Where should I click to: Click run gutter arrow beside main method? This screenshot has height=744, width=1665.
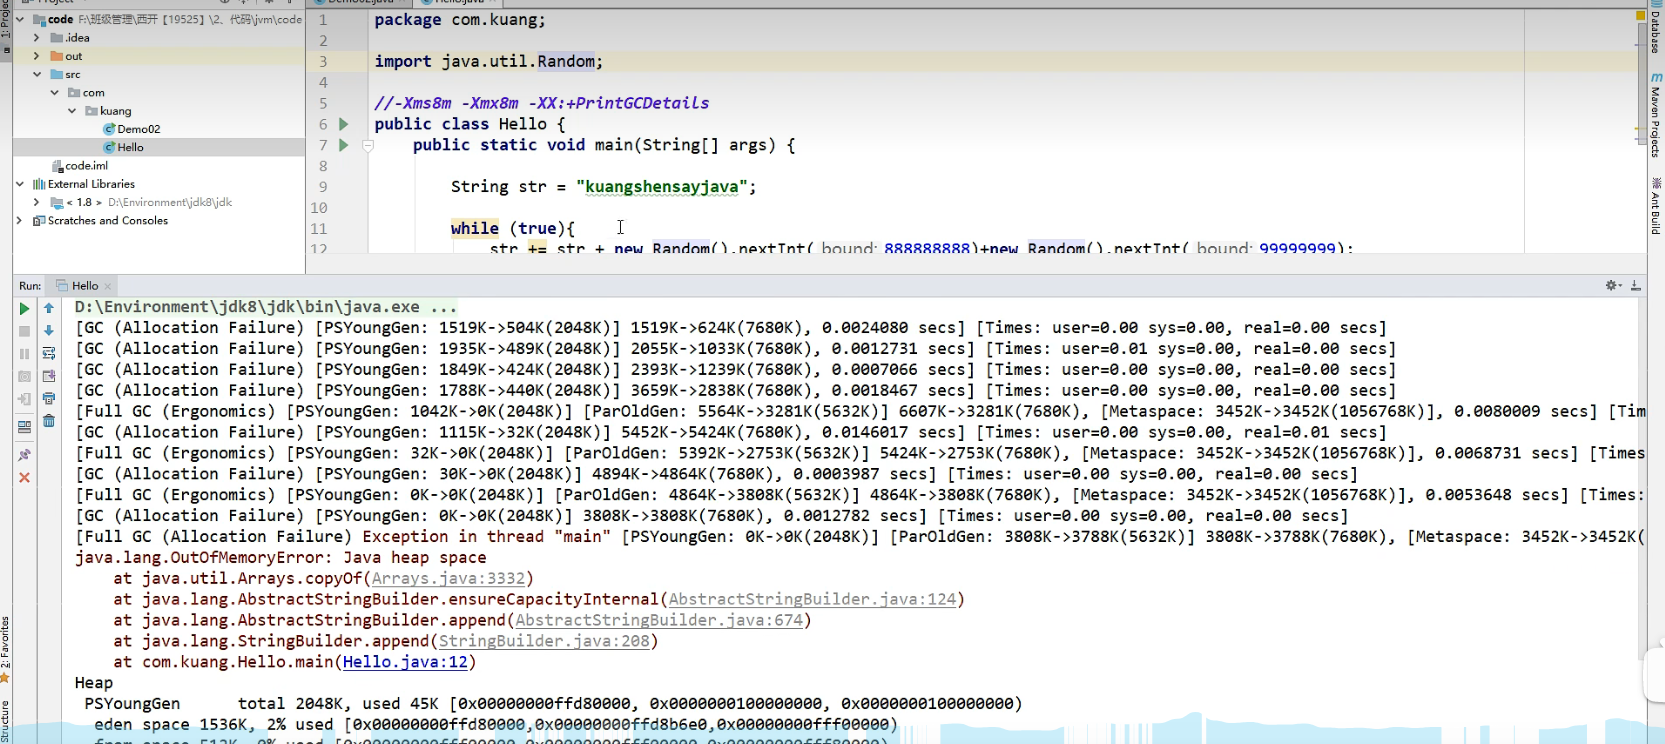click(343, 145)
